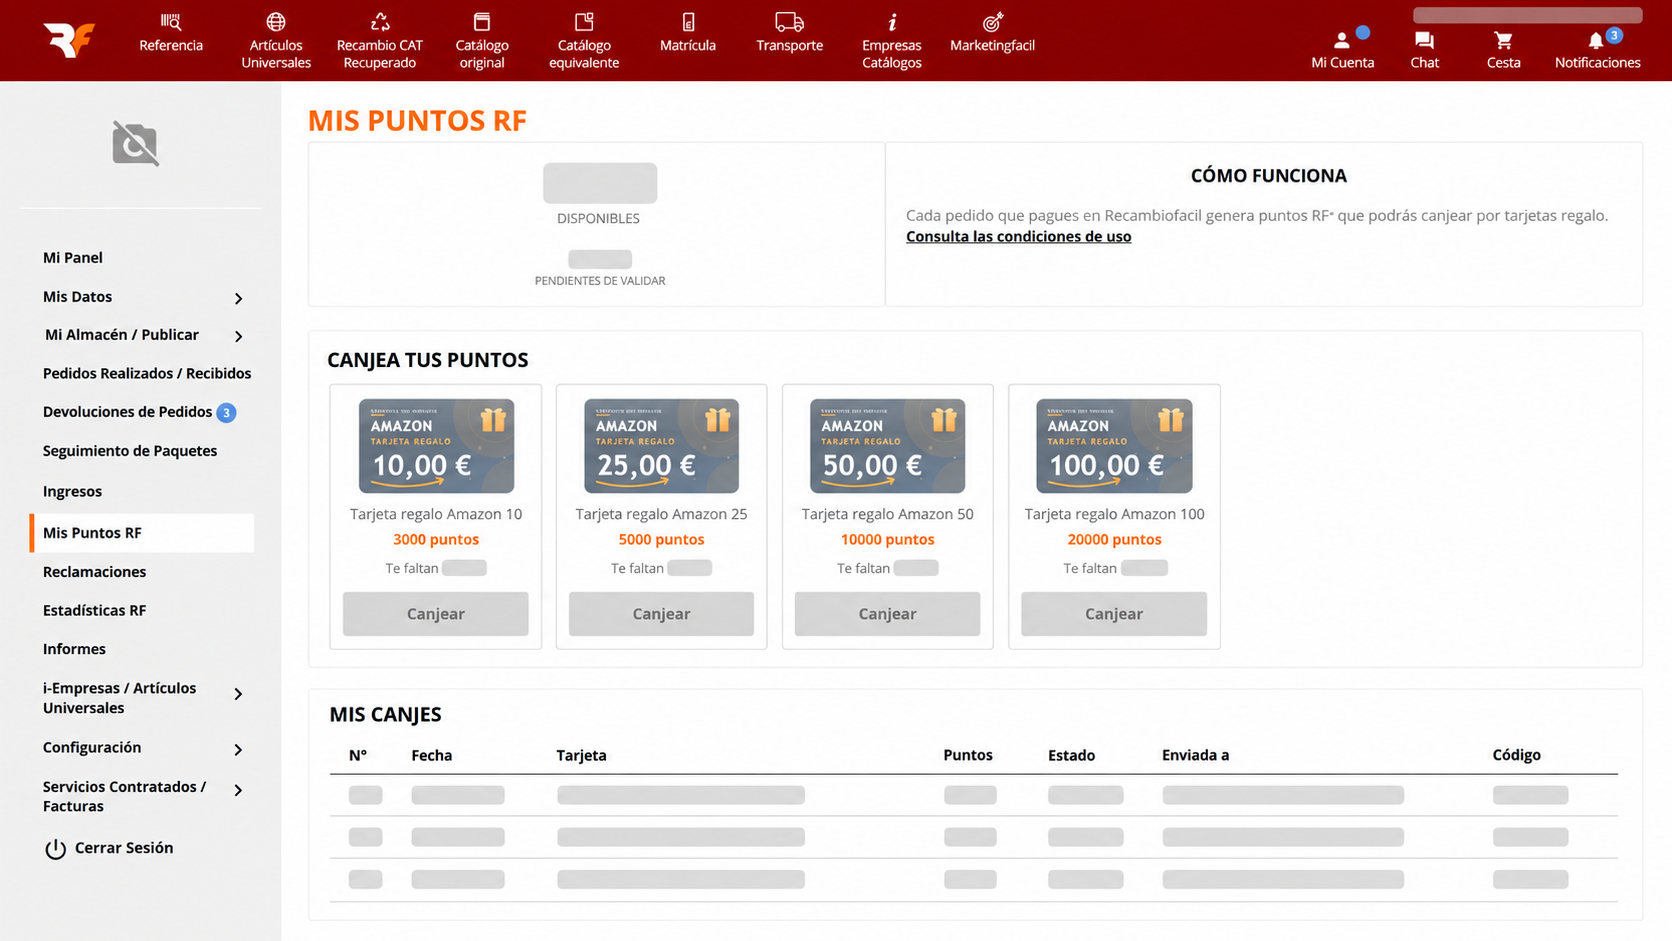This screenshot has width=1672, height=941.
Task: Expand Servicios Contratados / Facturas chevron
Action: coord(238,790)
